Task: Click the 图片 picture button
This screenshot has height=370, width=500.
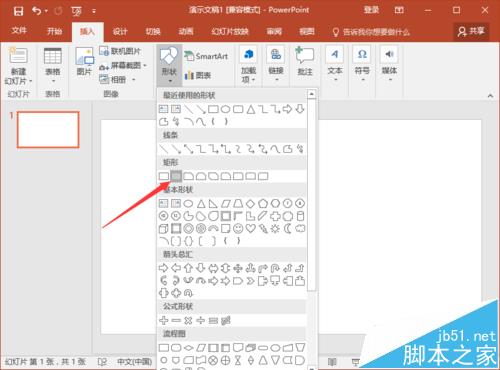Action: tap(84, 62)
